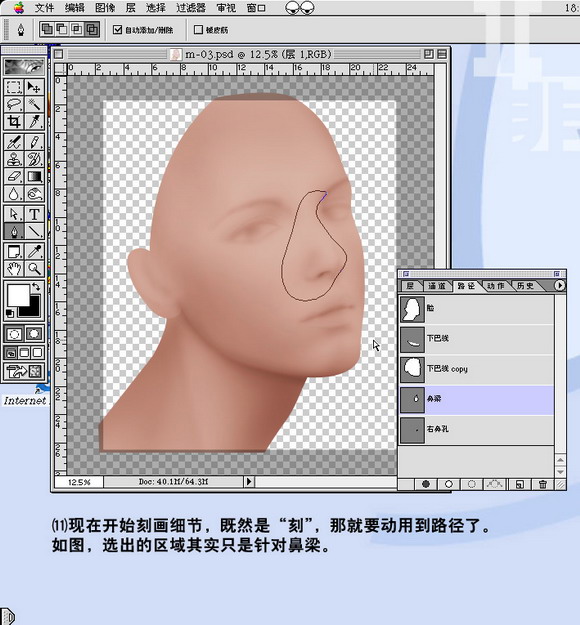Switch to the 通道 tab
The height and width of the screenshot is (625, 580).
(x=436, y=285)
